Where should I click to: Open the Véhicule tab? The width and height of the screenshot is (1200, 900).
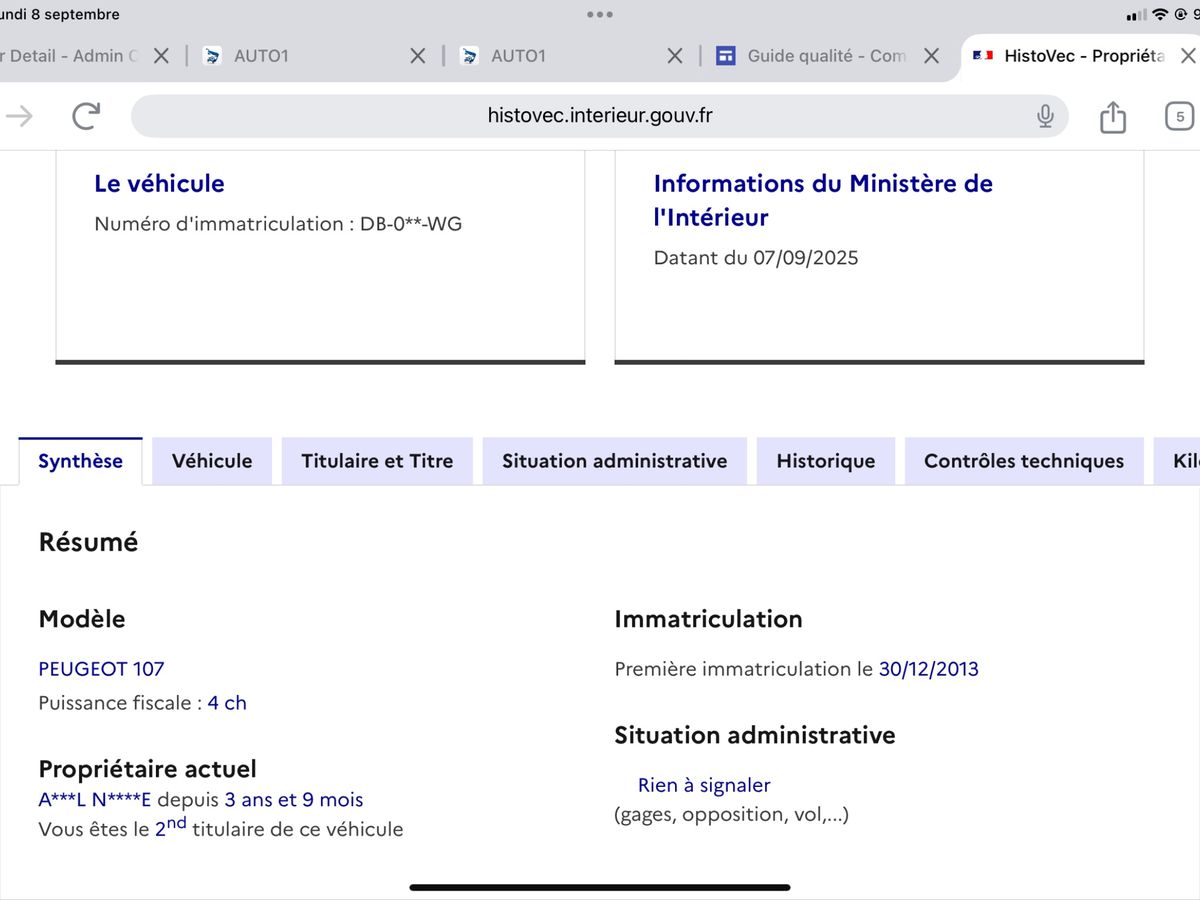click(x=212, y=461)
